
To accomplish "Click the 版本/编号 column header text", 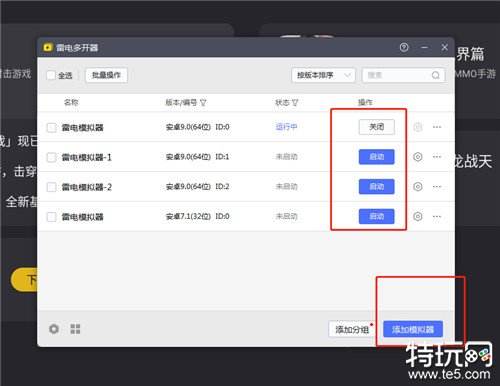I will click(x=181, y=102).
